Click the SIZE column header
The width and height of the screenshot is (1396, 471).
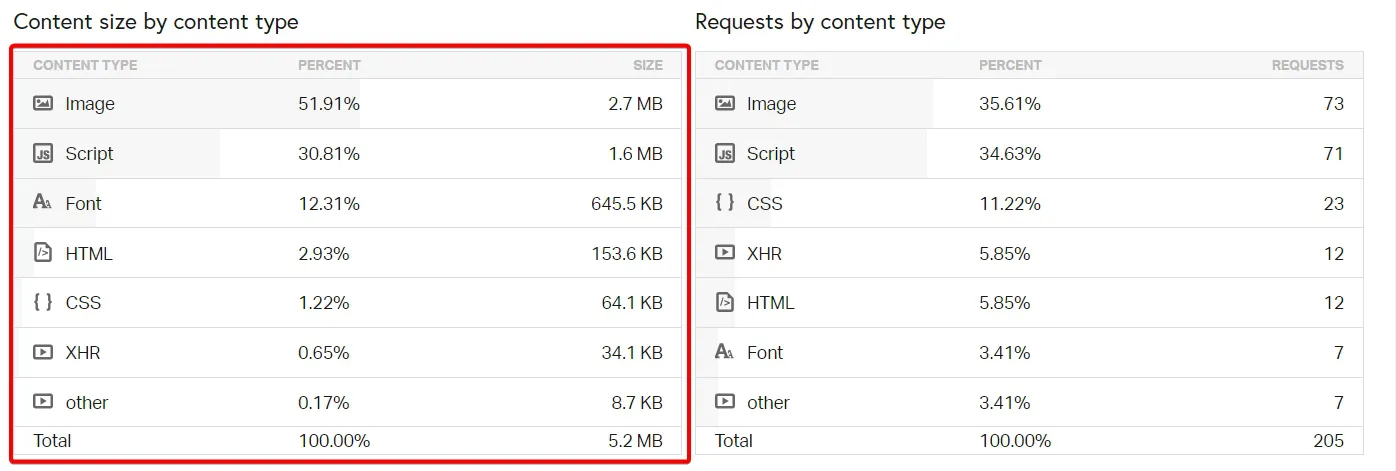[x=648, y=65]
